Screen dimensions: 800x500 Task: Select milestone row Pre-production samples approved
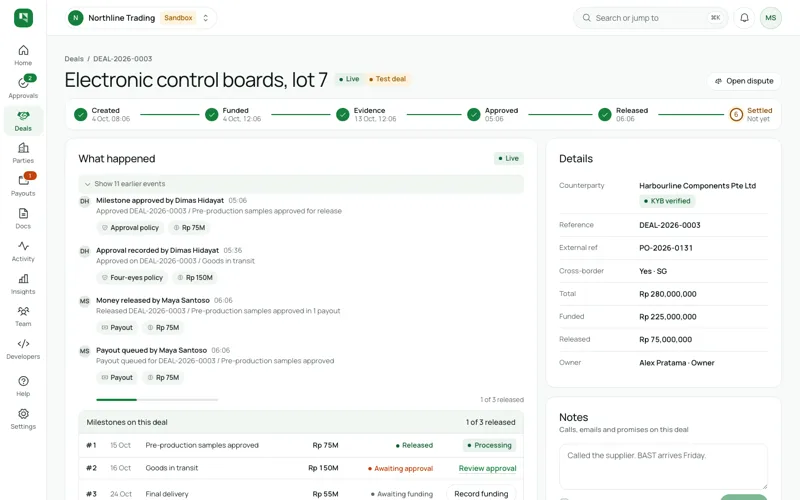(x=301, y=445)
